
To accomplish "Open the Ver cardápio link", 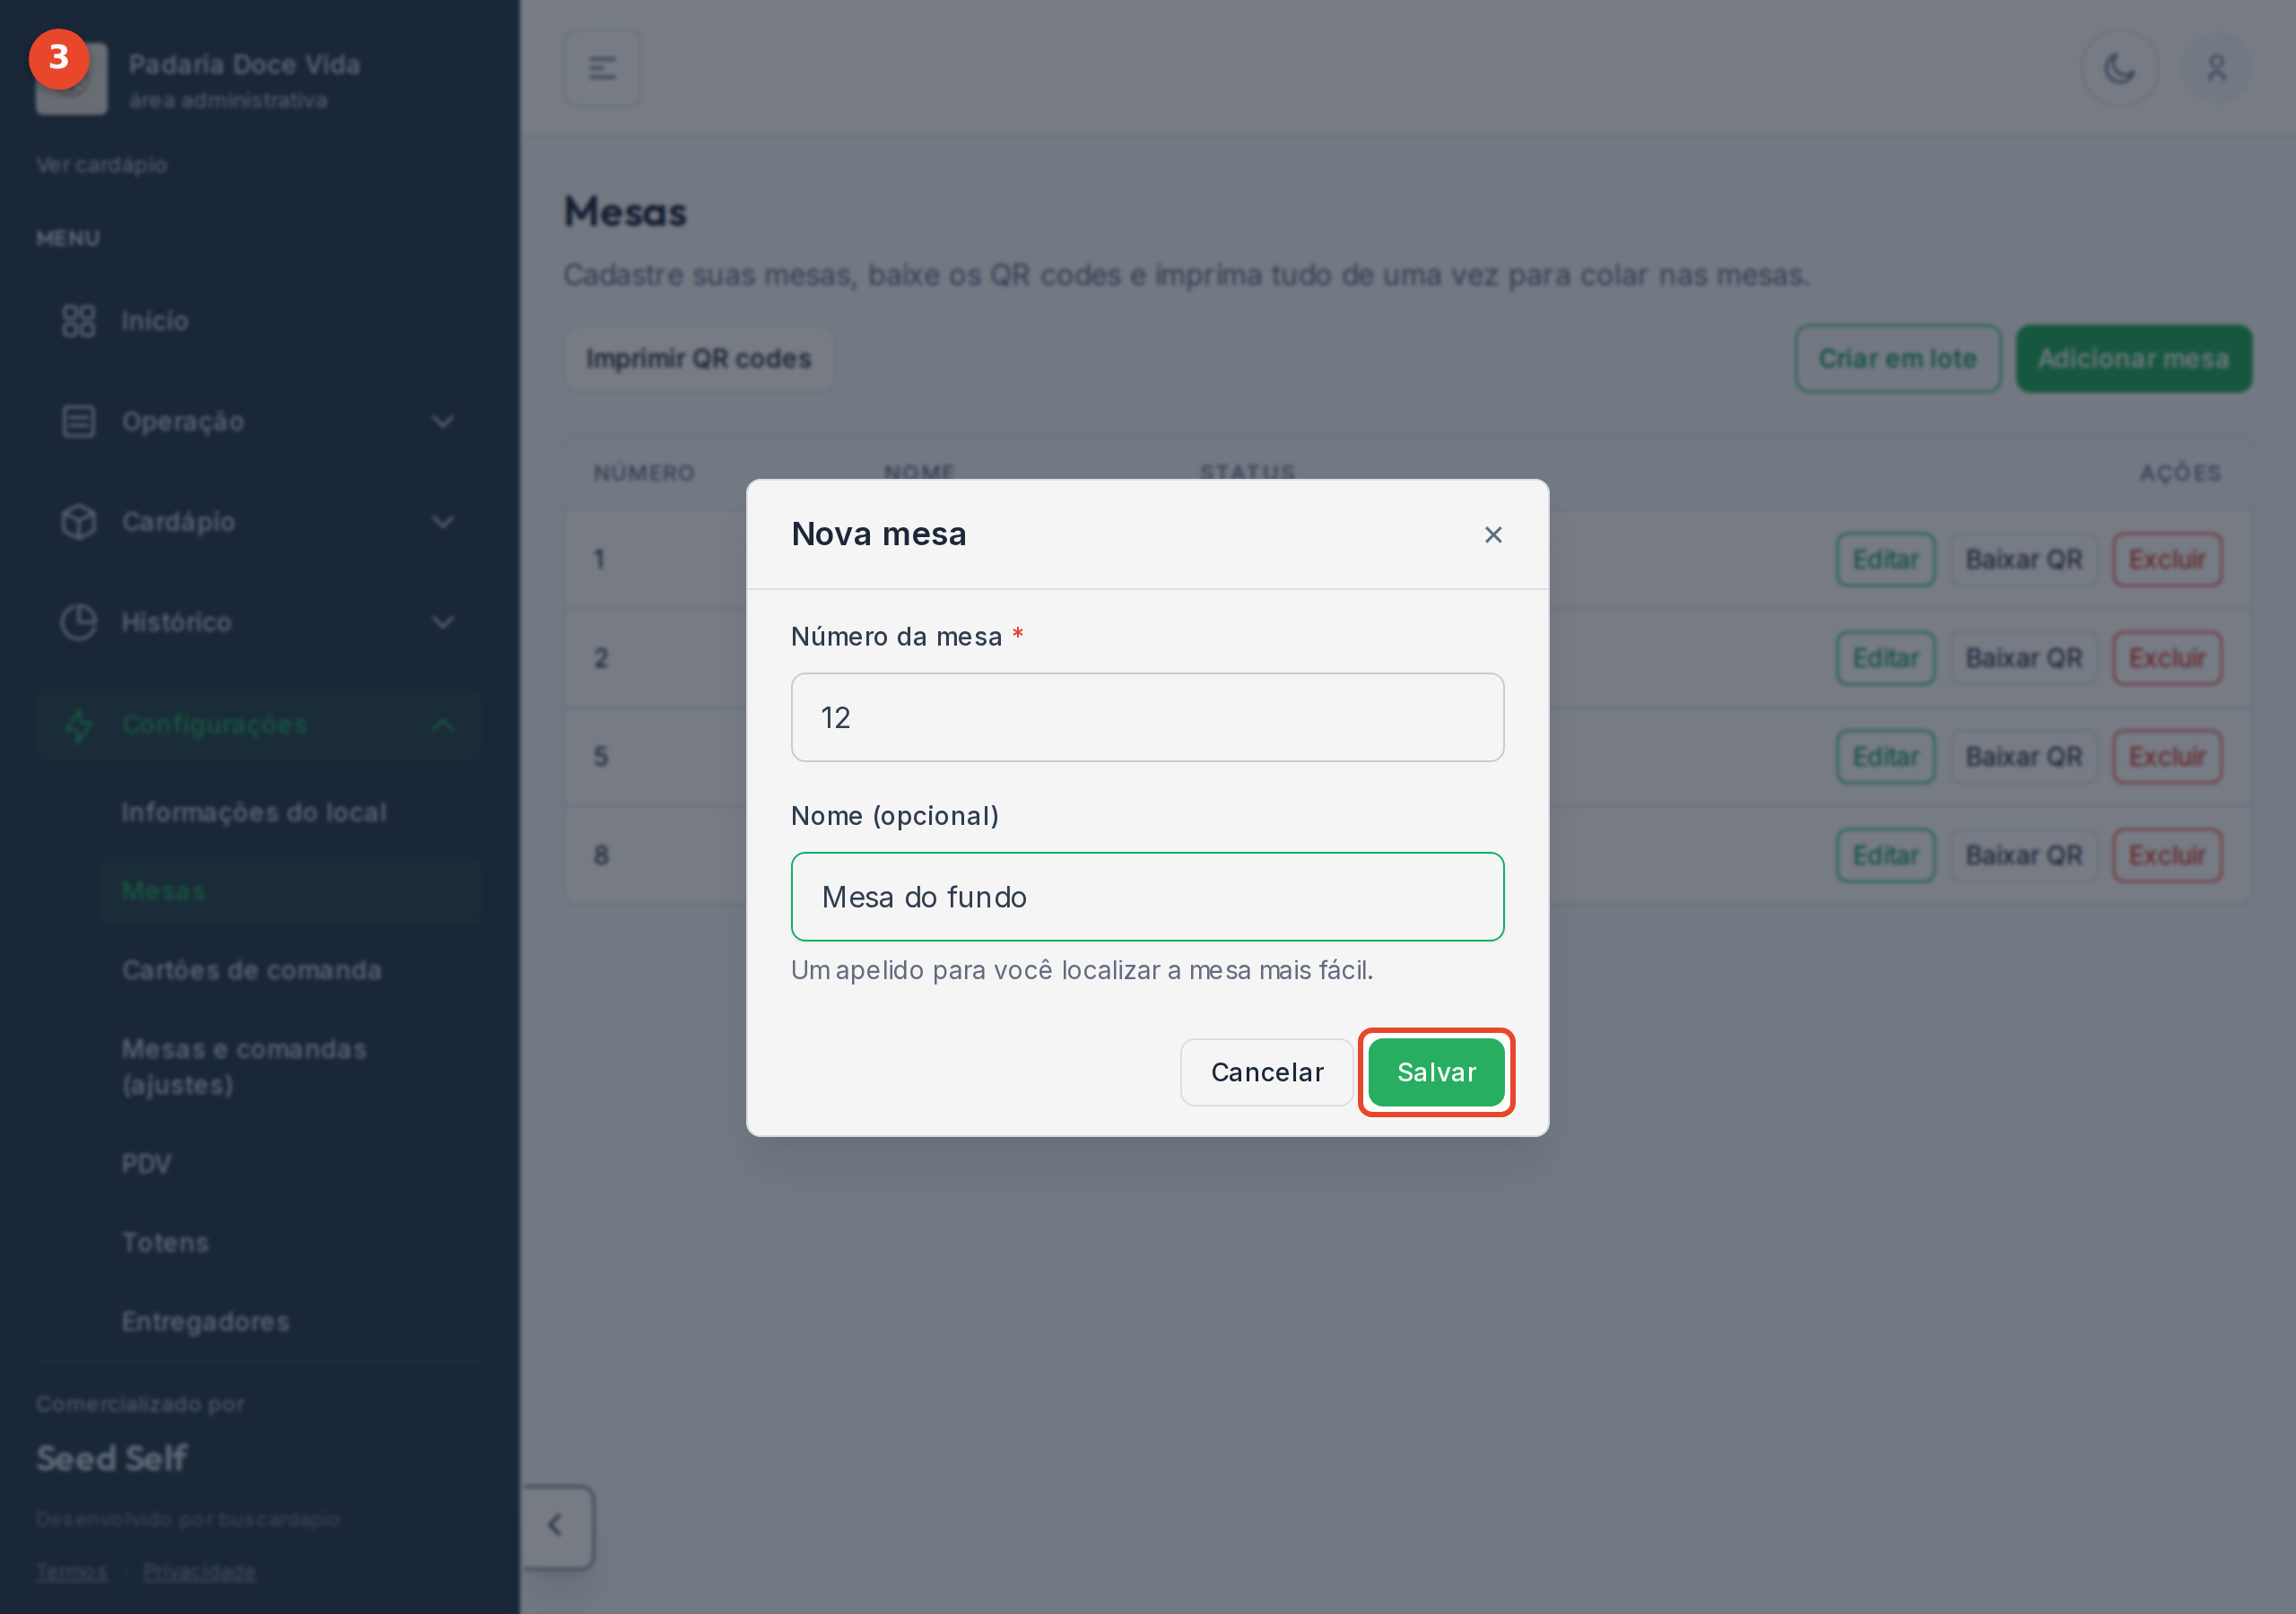I will click(101, 165).
